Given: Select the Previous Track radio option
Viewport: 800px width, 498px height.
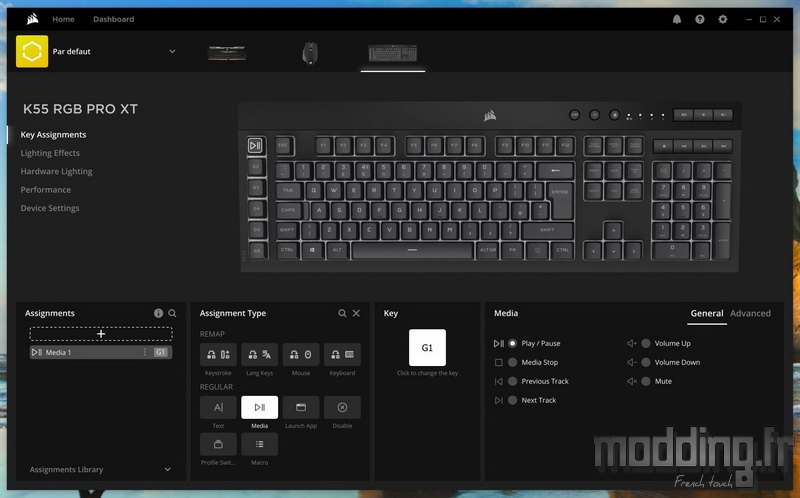Looking at the screenshot, I should click(x=512, y=381).
